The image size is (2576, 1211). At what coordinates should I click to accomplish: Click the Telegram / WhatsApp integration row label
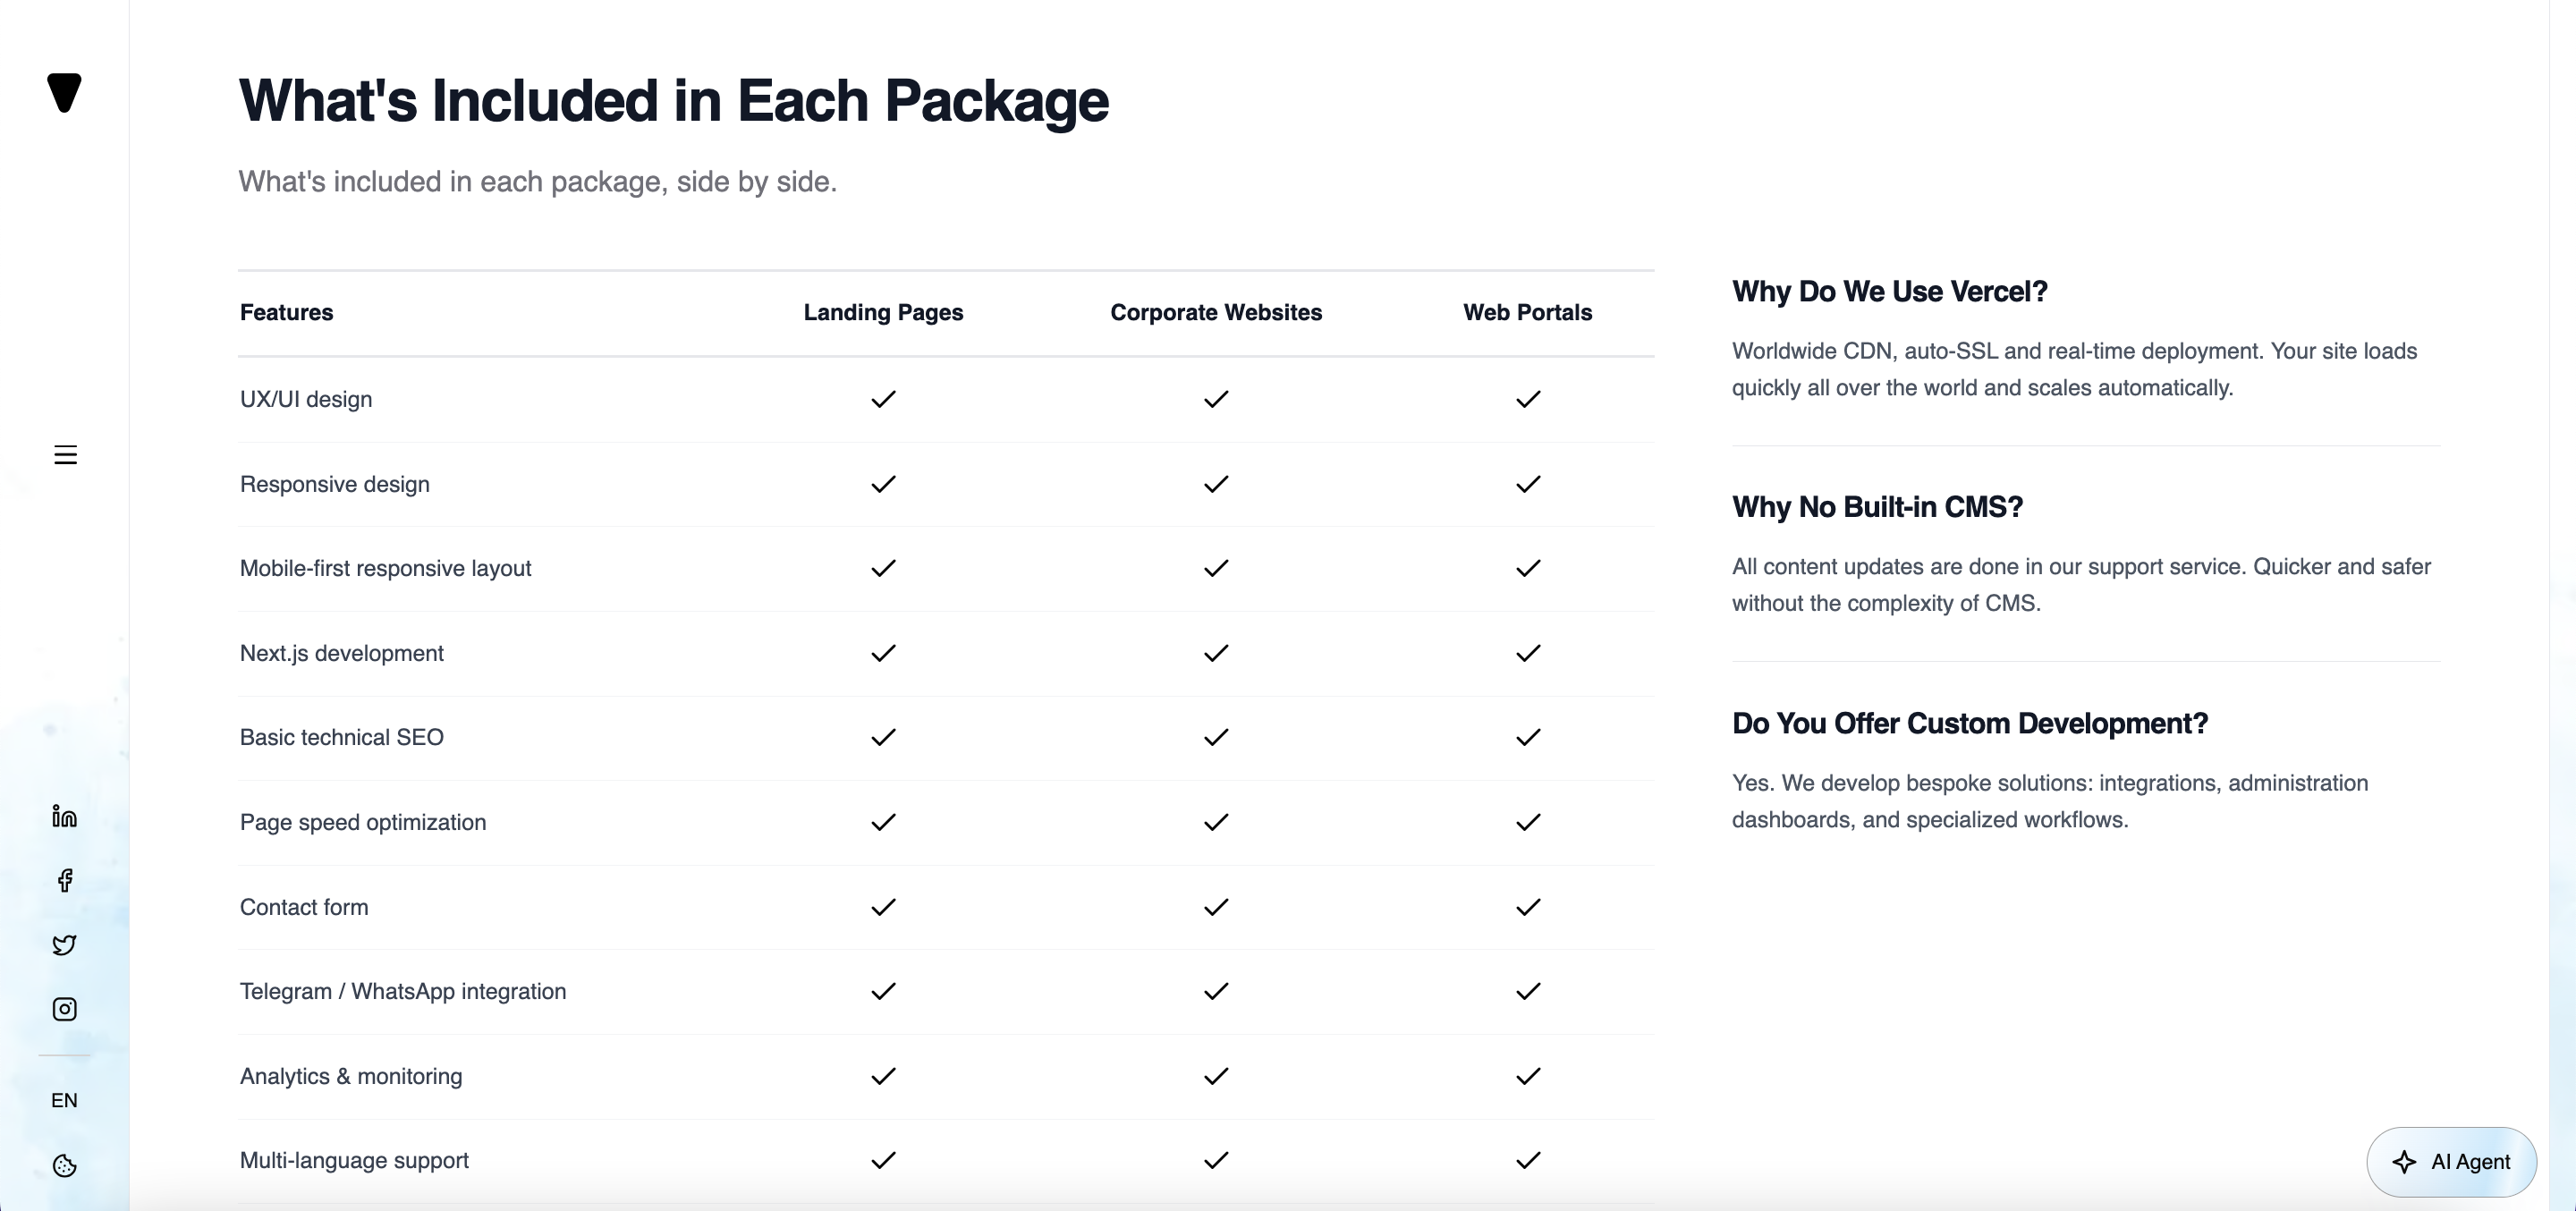tap(403, 991)
